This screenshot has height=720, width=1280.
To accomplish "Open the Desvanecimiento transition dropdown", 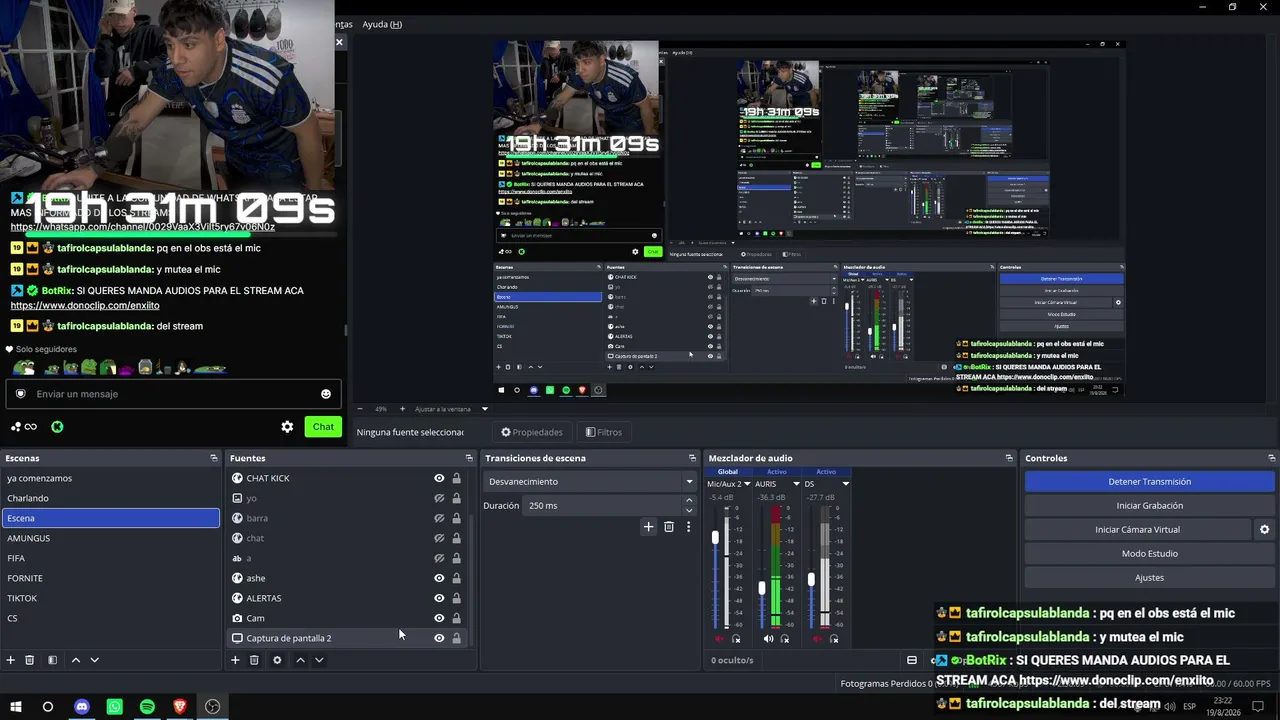I will coord(590,482).
